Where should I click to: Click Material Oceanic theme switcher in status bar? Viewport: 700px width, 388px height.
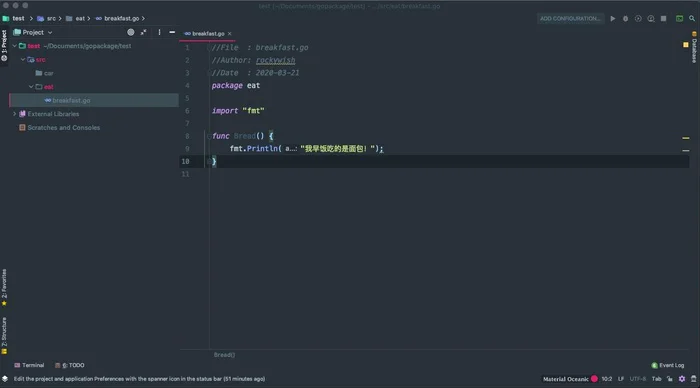point(566,379)
